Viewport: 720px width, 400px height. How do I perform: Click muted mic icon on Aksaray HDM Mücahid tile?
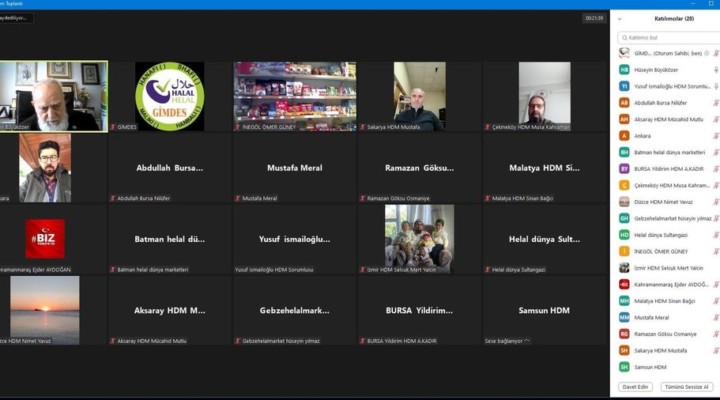click(113, 341)
